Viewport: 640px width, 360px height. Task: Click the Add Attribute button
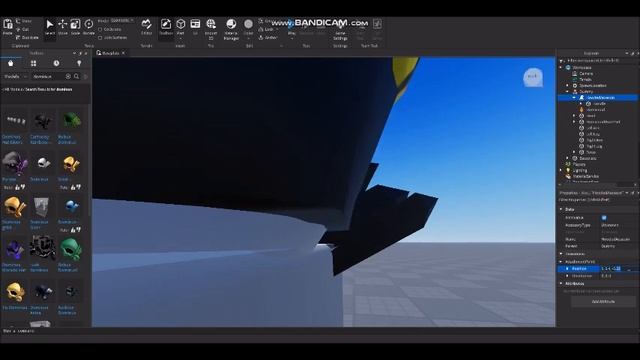pyautogui.click(x=603, y=302)
